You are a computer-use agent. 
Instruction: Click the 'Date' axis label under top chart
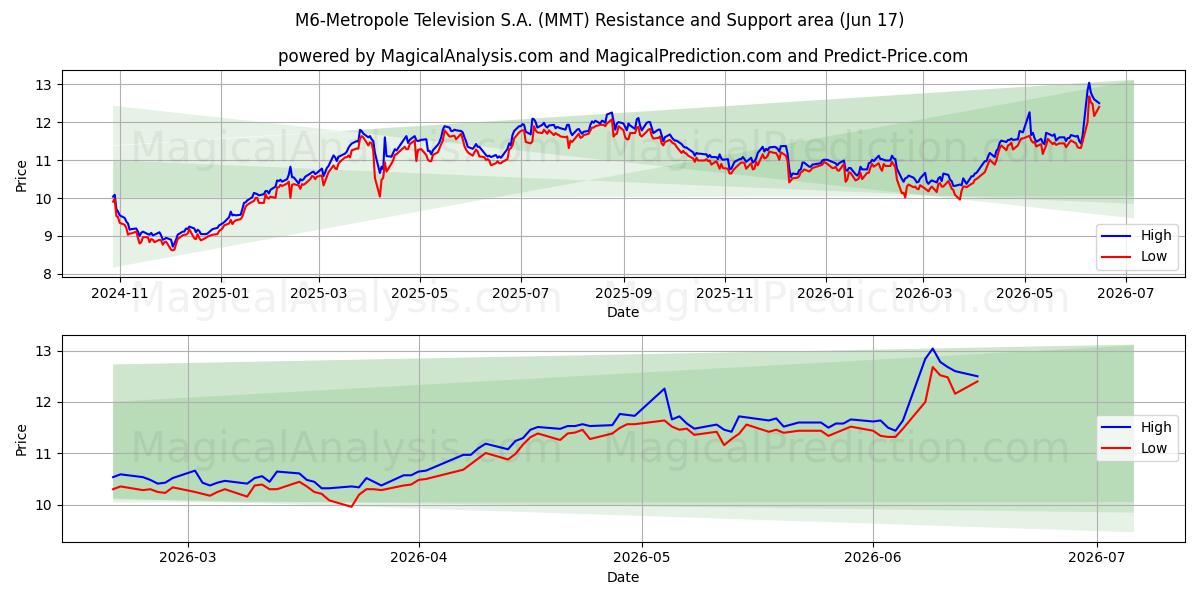click(x=623, y=313)
